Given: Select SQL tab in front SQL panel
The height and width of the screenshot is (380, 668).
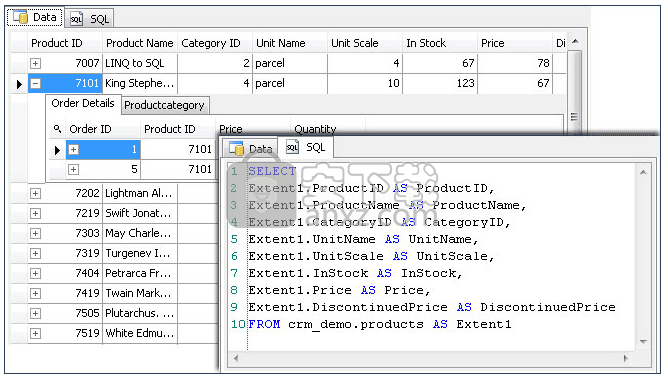Looking at the screenshot, I should pyautogui.click(x=305, y=147).
